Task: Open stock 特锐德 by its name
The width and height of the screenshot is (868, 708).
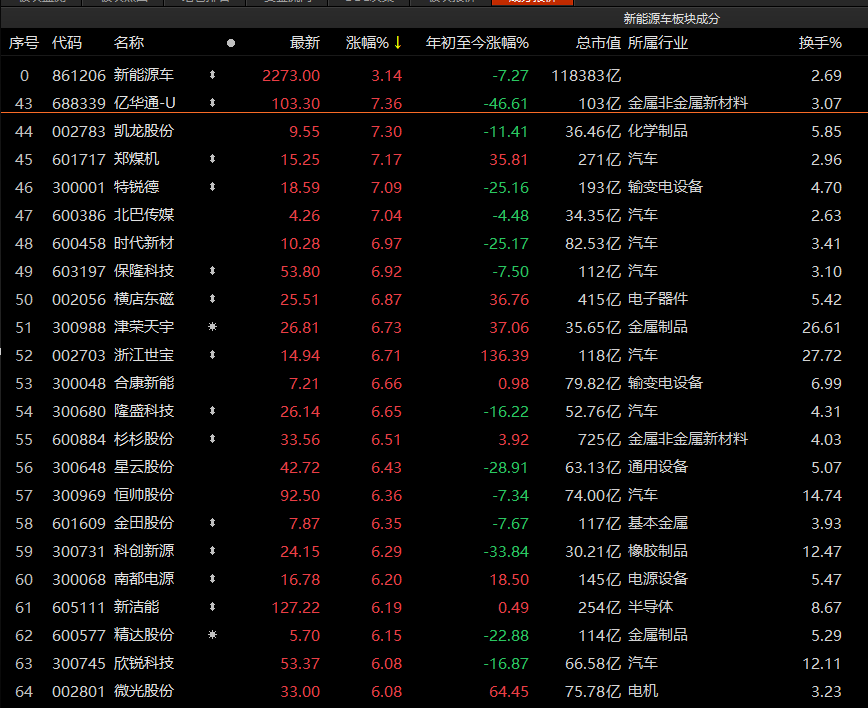Action: pos(136,187)
